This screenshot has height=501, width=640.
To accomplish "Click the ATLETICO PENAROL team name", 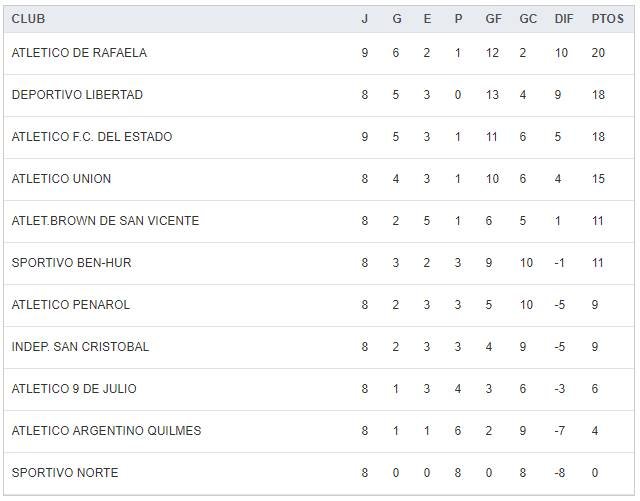I will tap(70, 305).
